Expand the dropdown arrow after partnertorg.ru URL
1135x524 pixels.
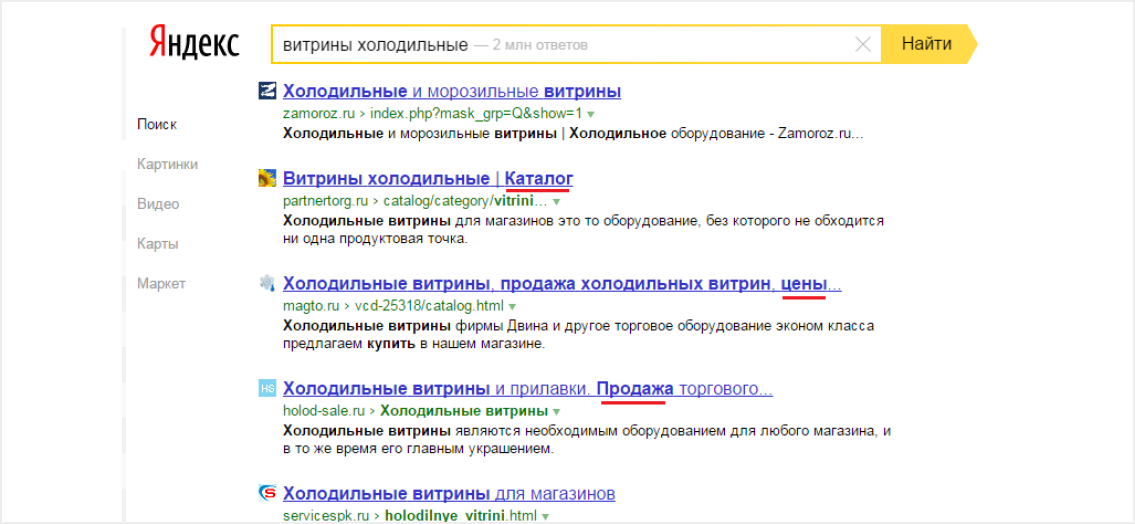(x=557, y=201)
